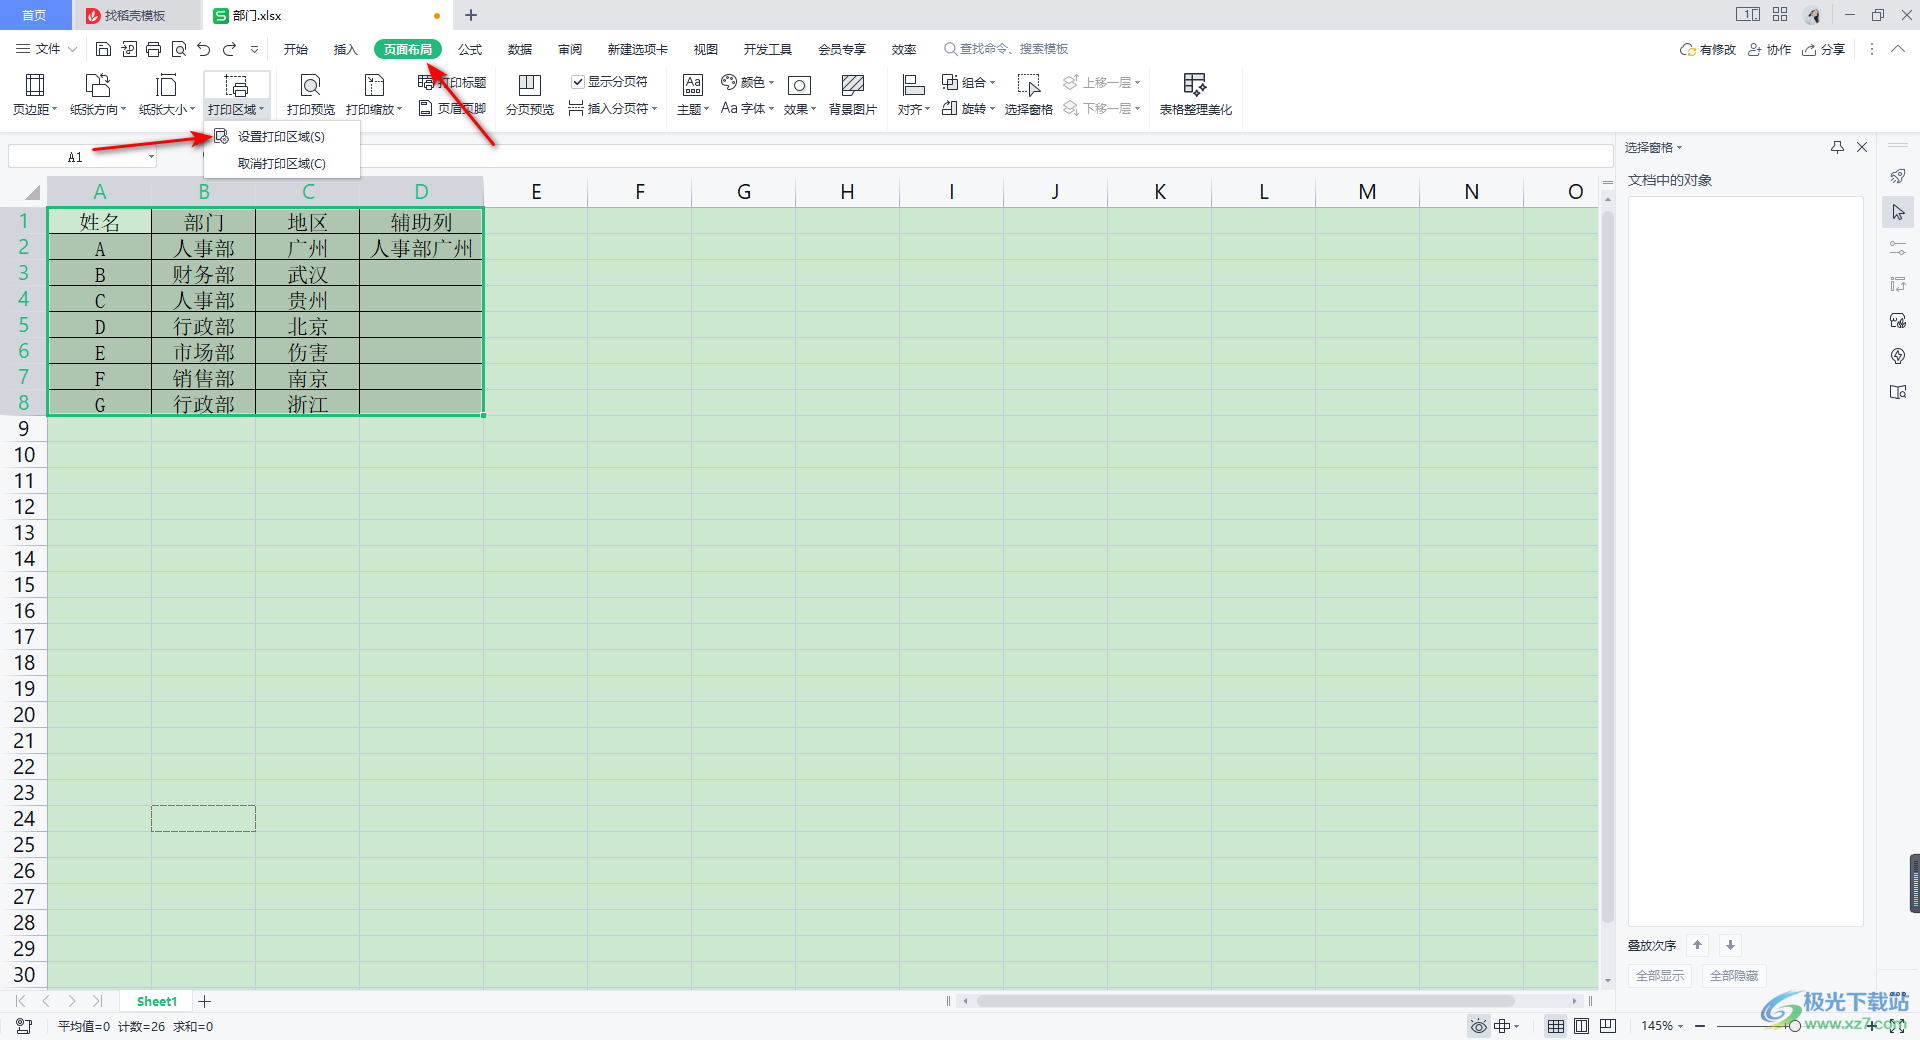This screenshot has height=1040, width=1920.
Task: Open the 页边距 (margins) options
Action: (35, 95)
